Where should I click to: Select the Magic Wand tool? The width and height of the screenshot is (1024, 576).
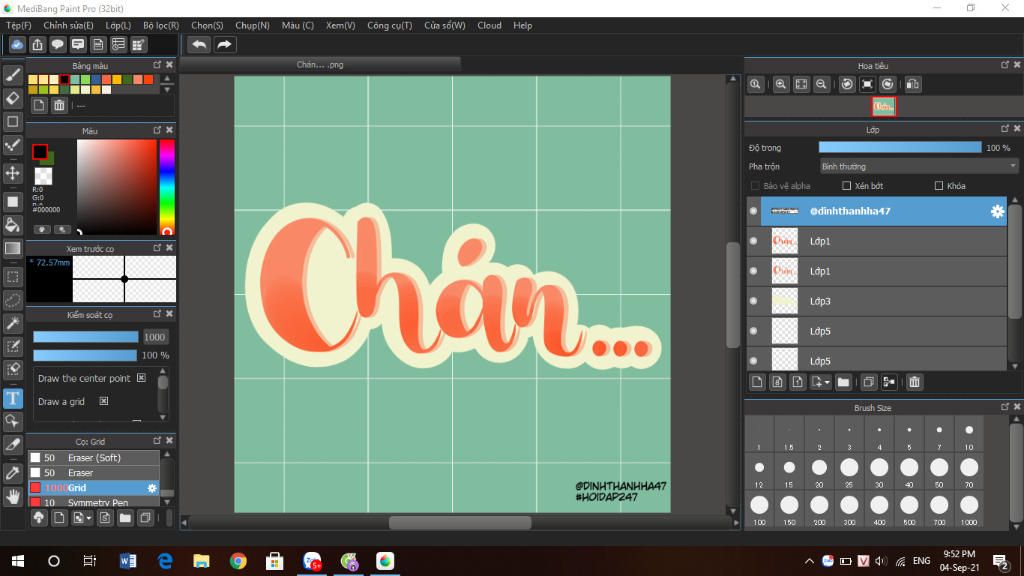12,323
